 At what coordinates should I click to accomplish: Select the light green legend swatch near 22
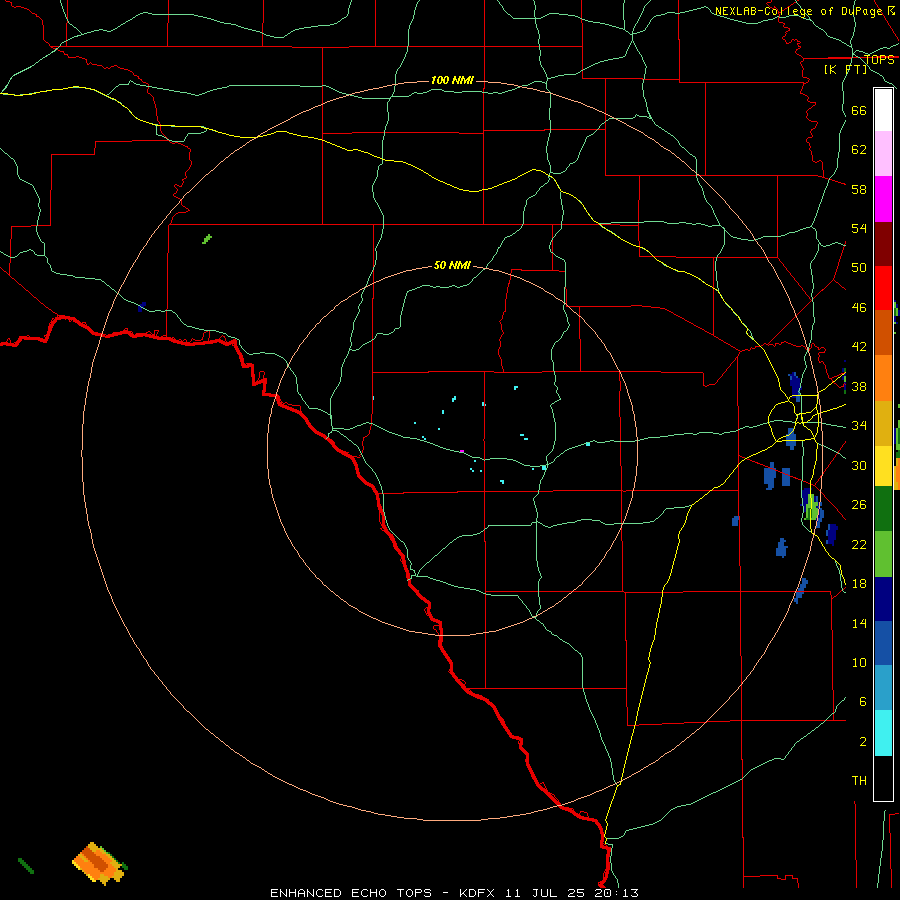(883, 554)
